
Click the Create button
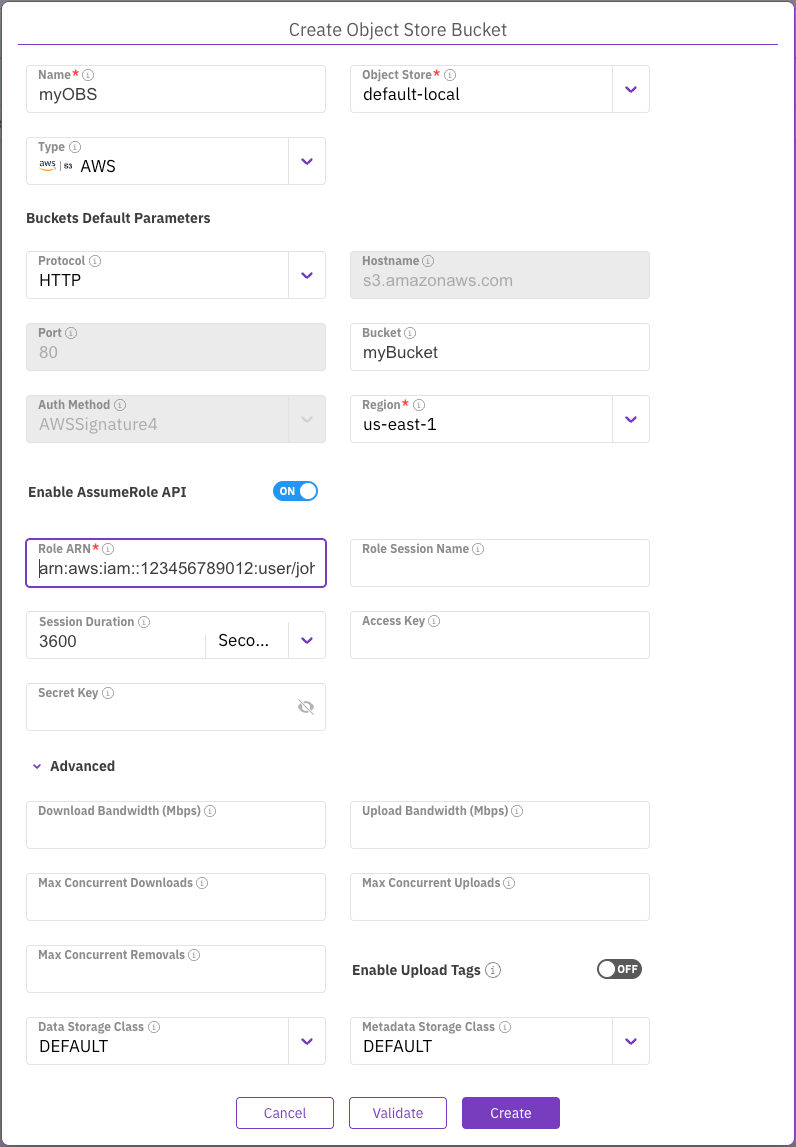tap(510, 1113)
